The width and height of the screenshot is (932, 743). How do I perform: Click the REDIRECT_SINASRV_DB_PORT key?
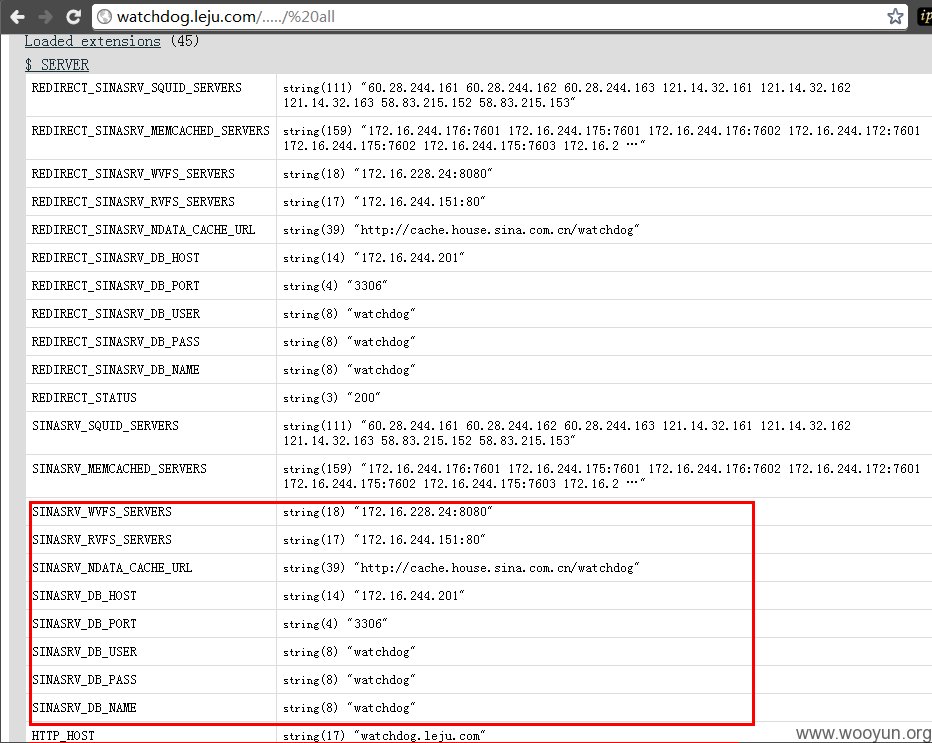pyautogui.click(x=115, y=286)
